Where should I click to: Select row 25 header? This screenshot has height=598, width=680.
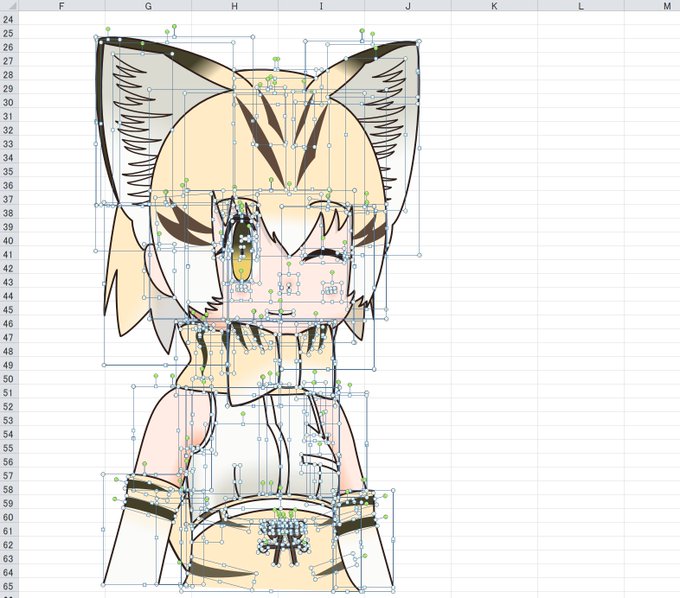pos(9,33)
